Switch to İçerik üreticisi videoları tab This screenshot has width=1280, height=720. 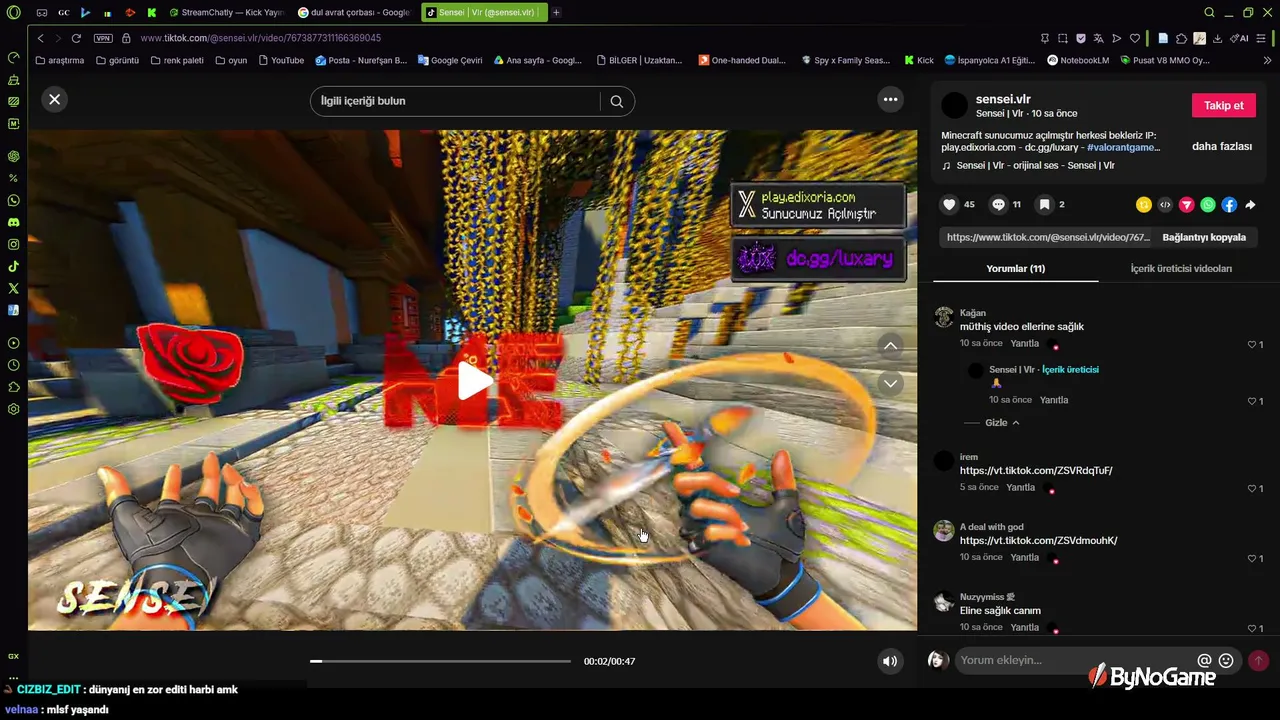1181,268
